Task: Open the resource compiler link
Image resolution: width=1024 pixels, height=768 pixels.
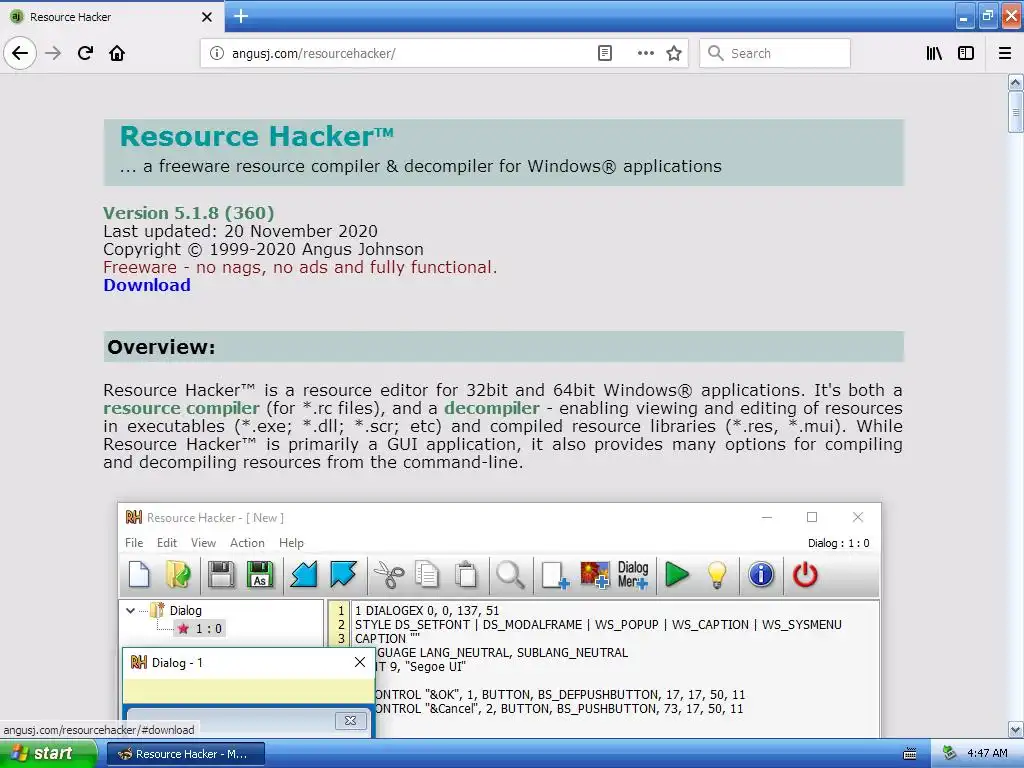Action: [x=181, y=408]
